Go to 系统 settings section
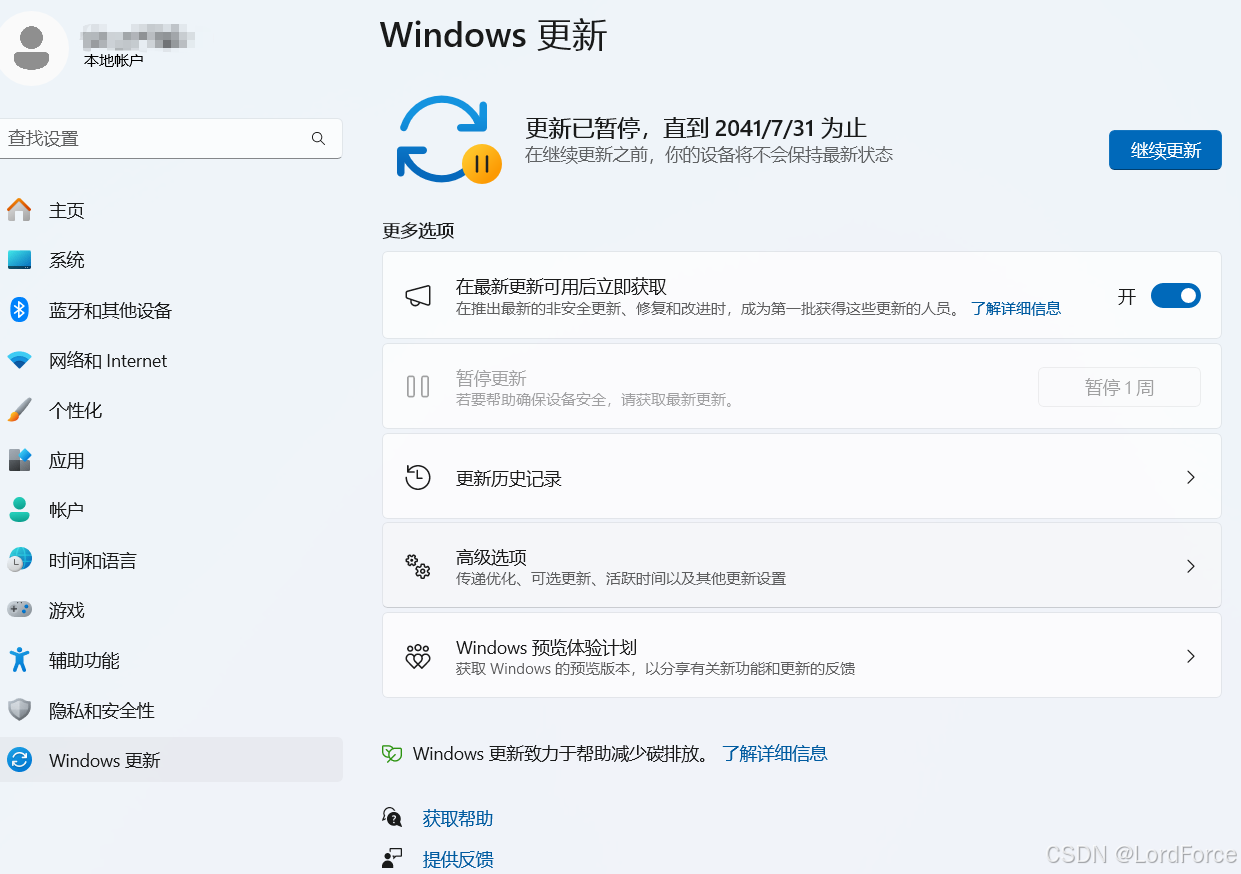Image resolution: width=1241 pixels, height=874 pixels. [171, 260]
